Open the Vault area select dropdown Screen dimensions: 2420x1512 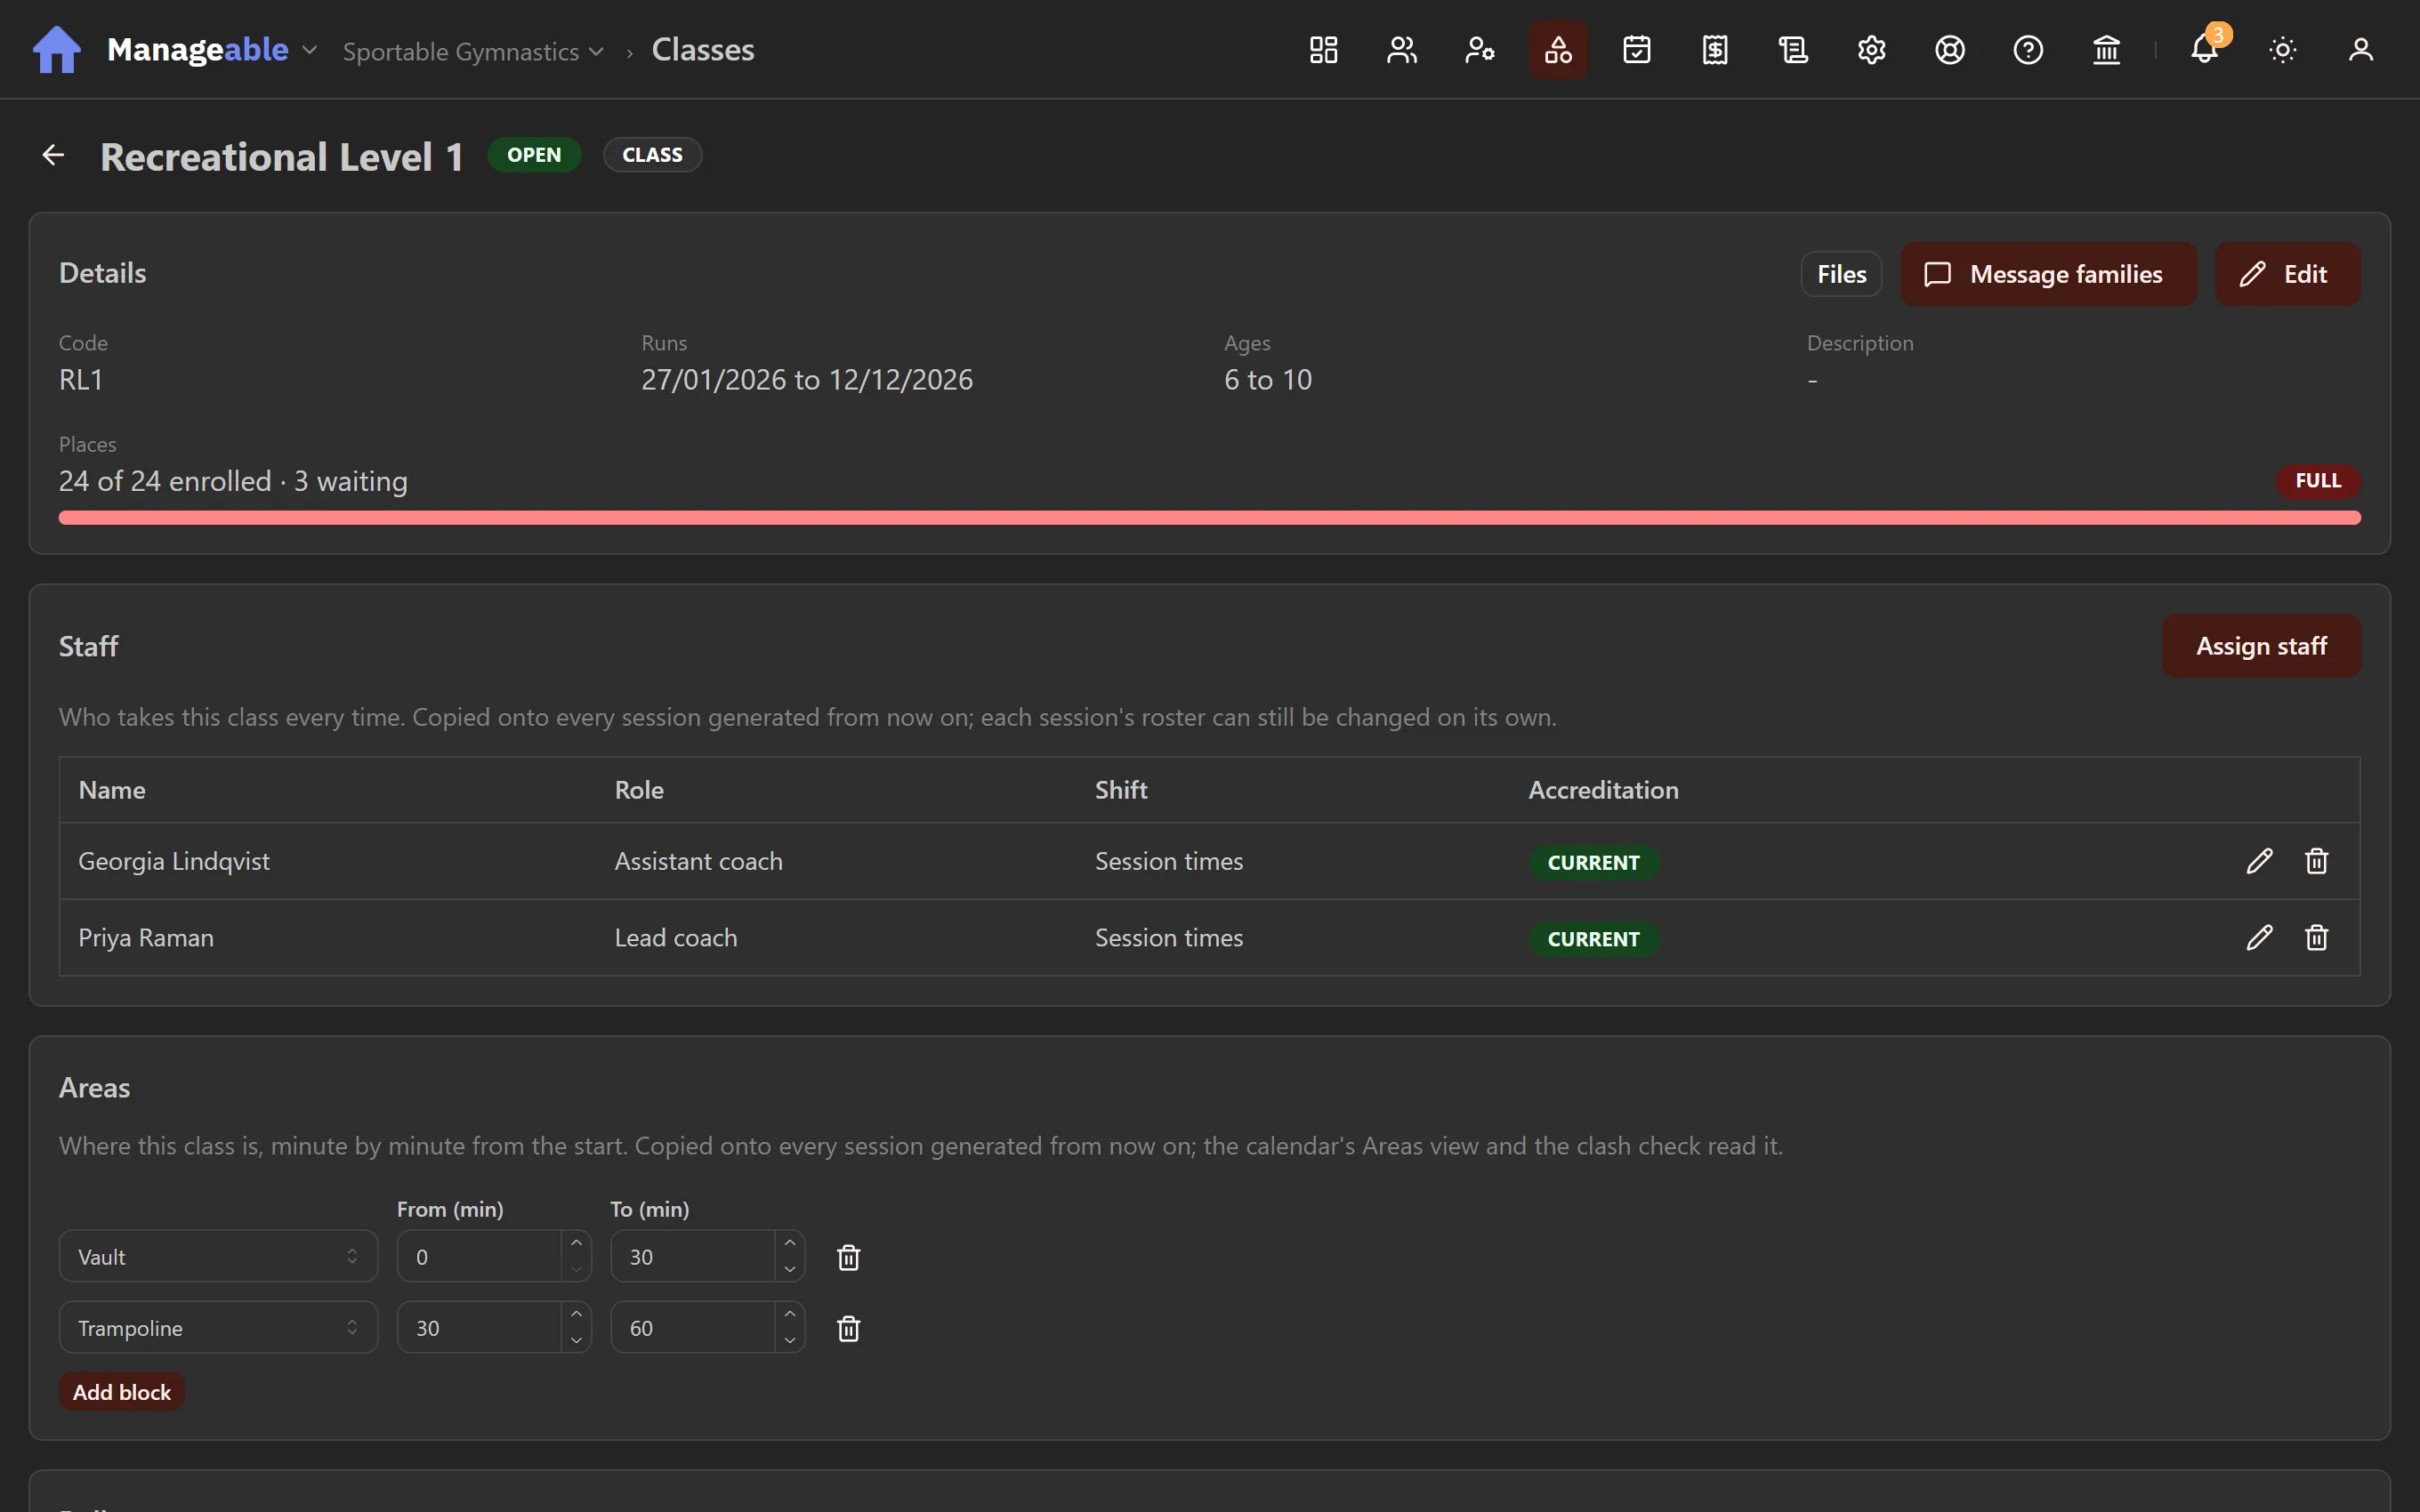coord(218,1256)
